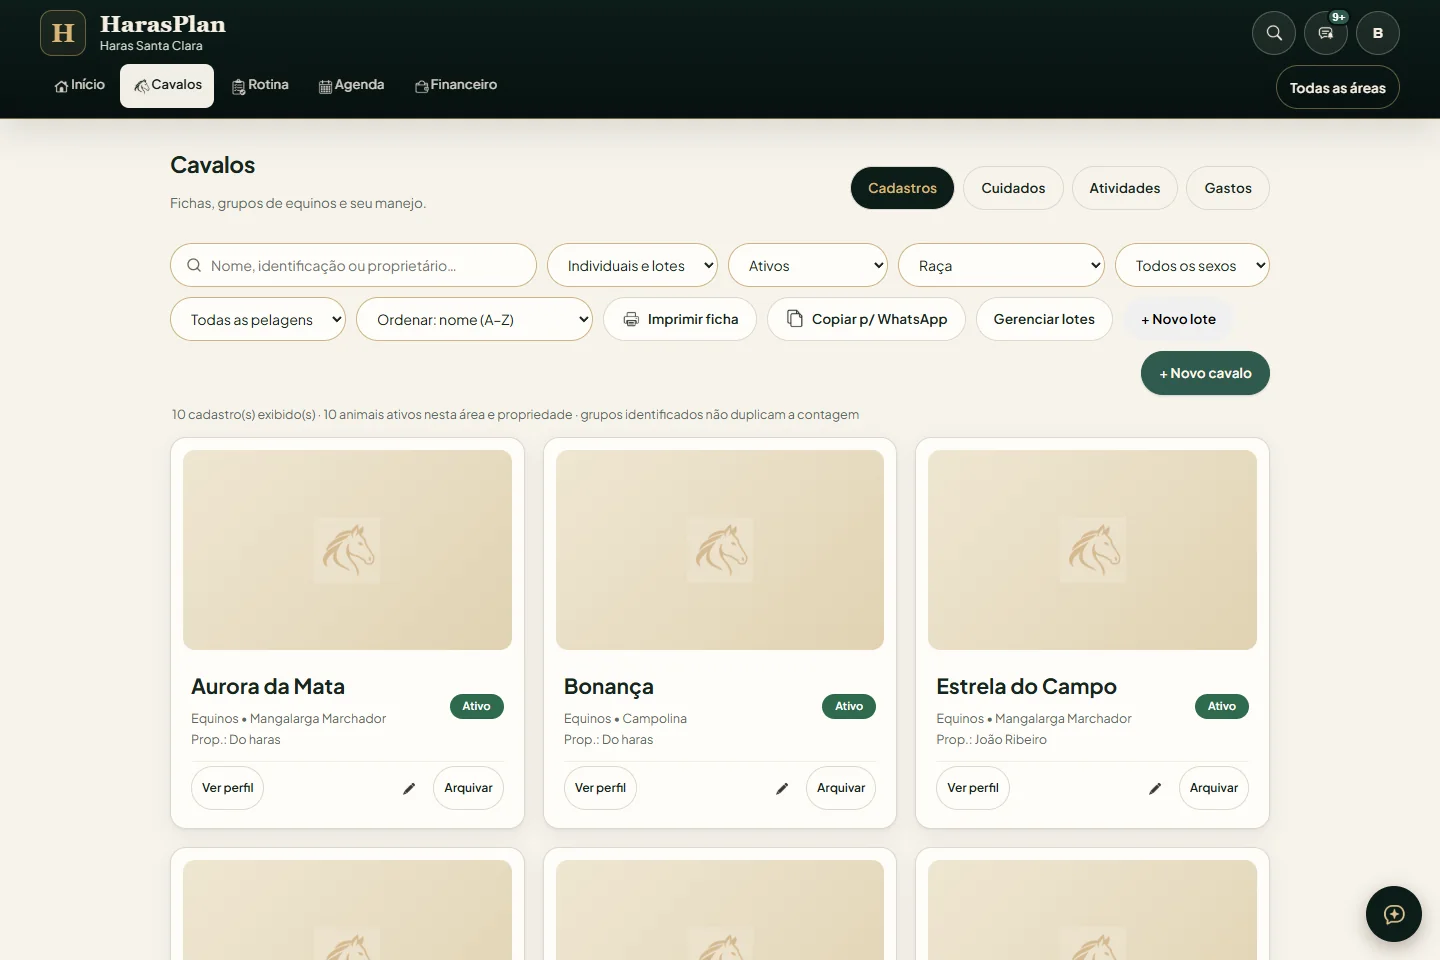1440x960 pixels.
Task: Select the Cavalos navigation item
Action: pos(167,86)
